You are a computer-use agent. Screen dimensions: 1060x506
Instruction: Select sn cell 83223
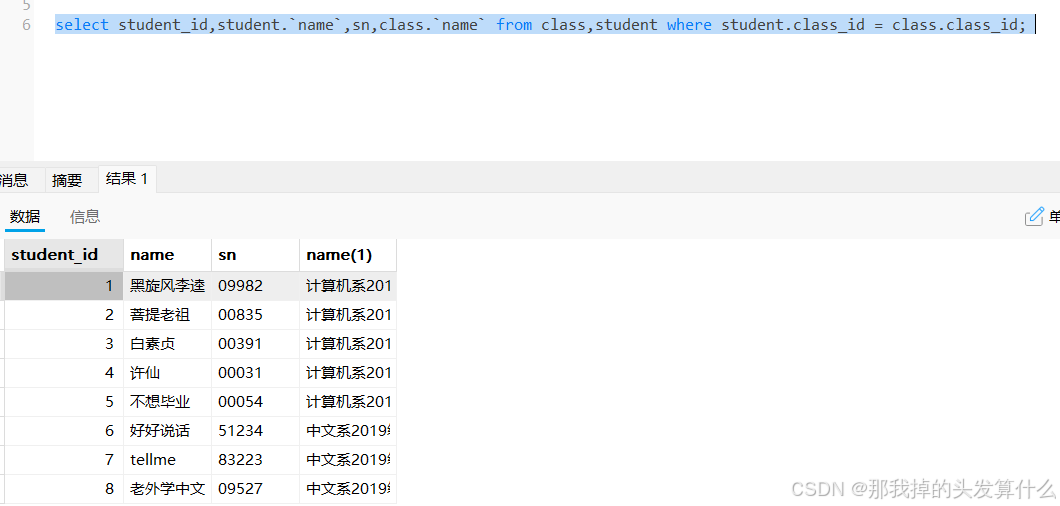256,460
